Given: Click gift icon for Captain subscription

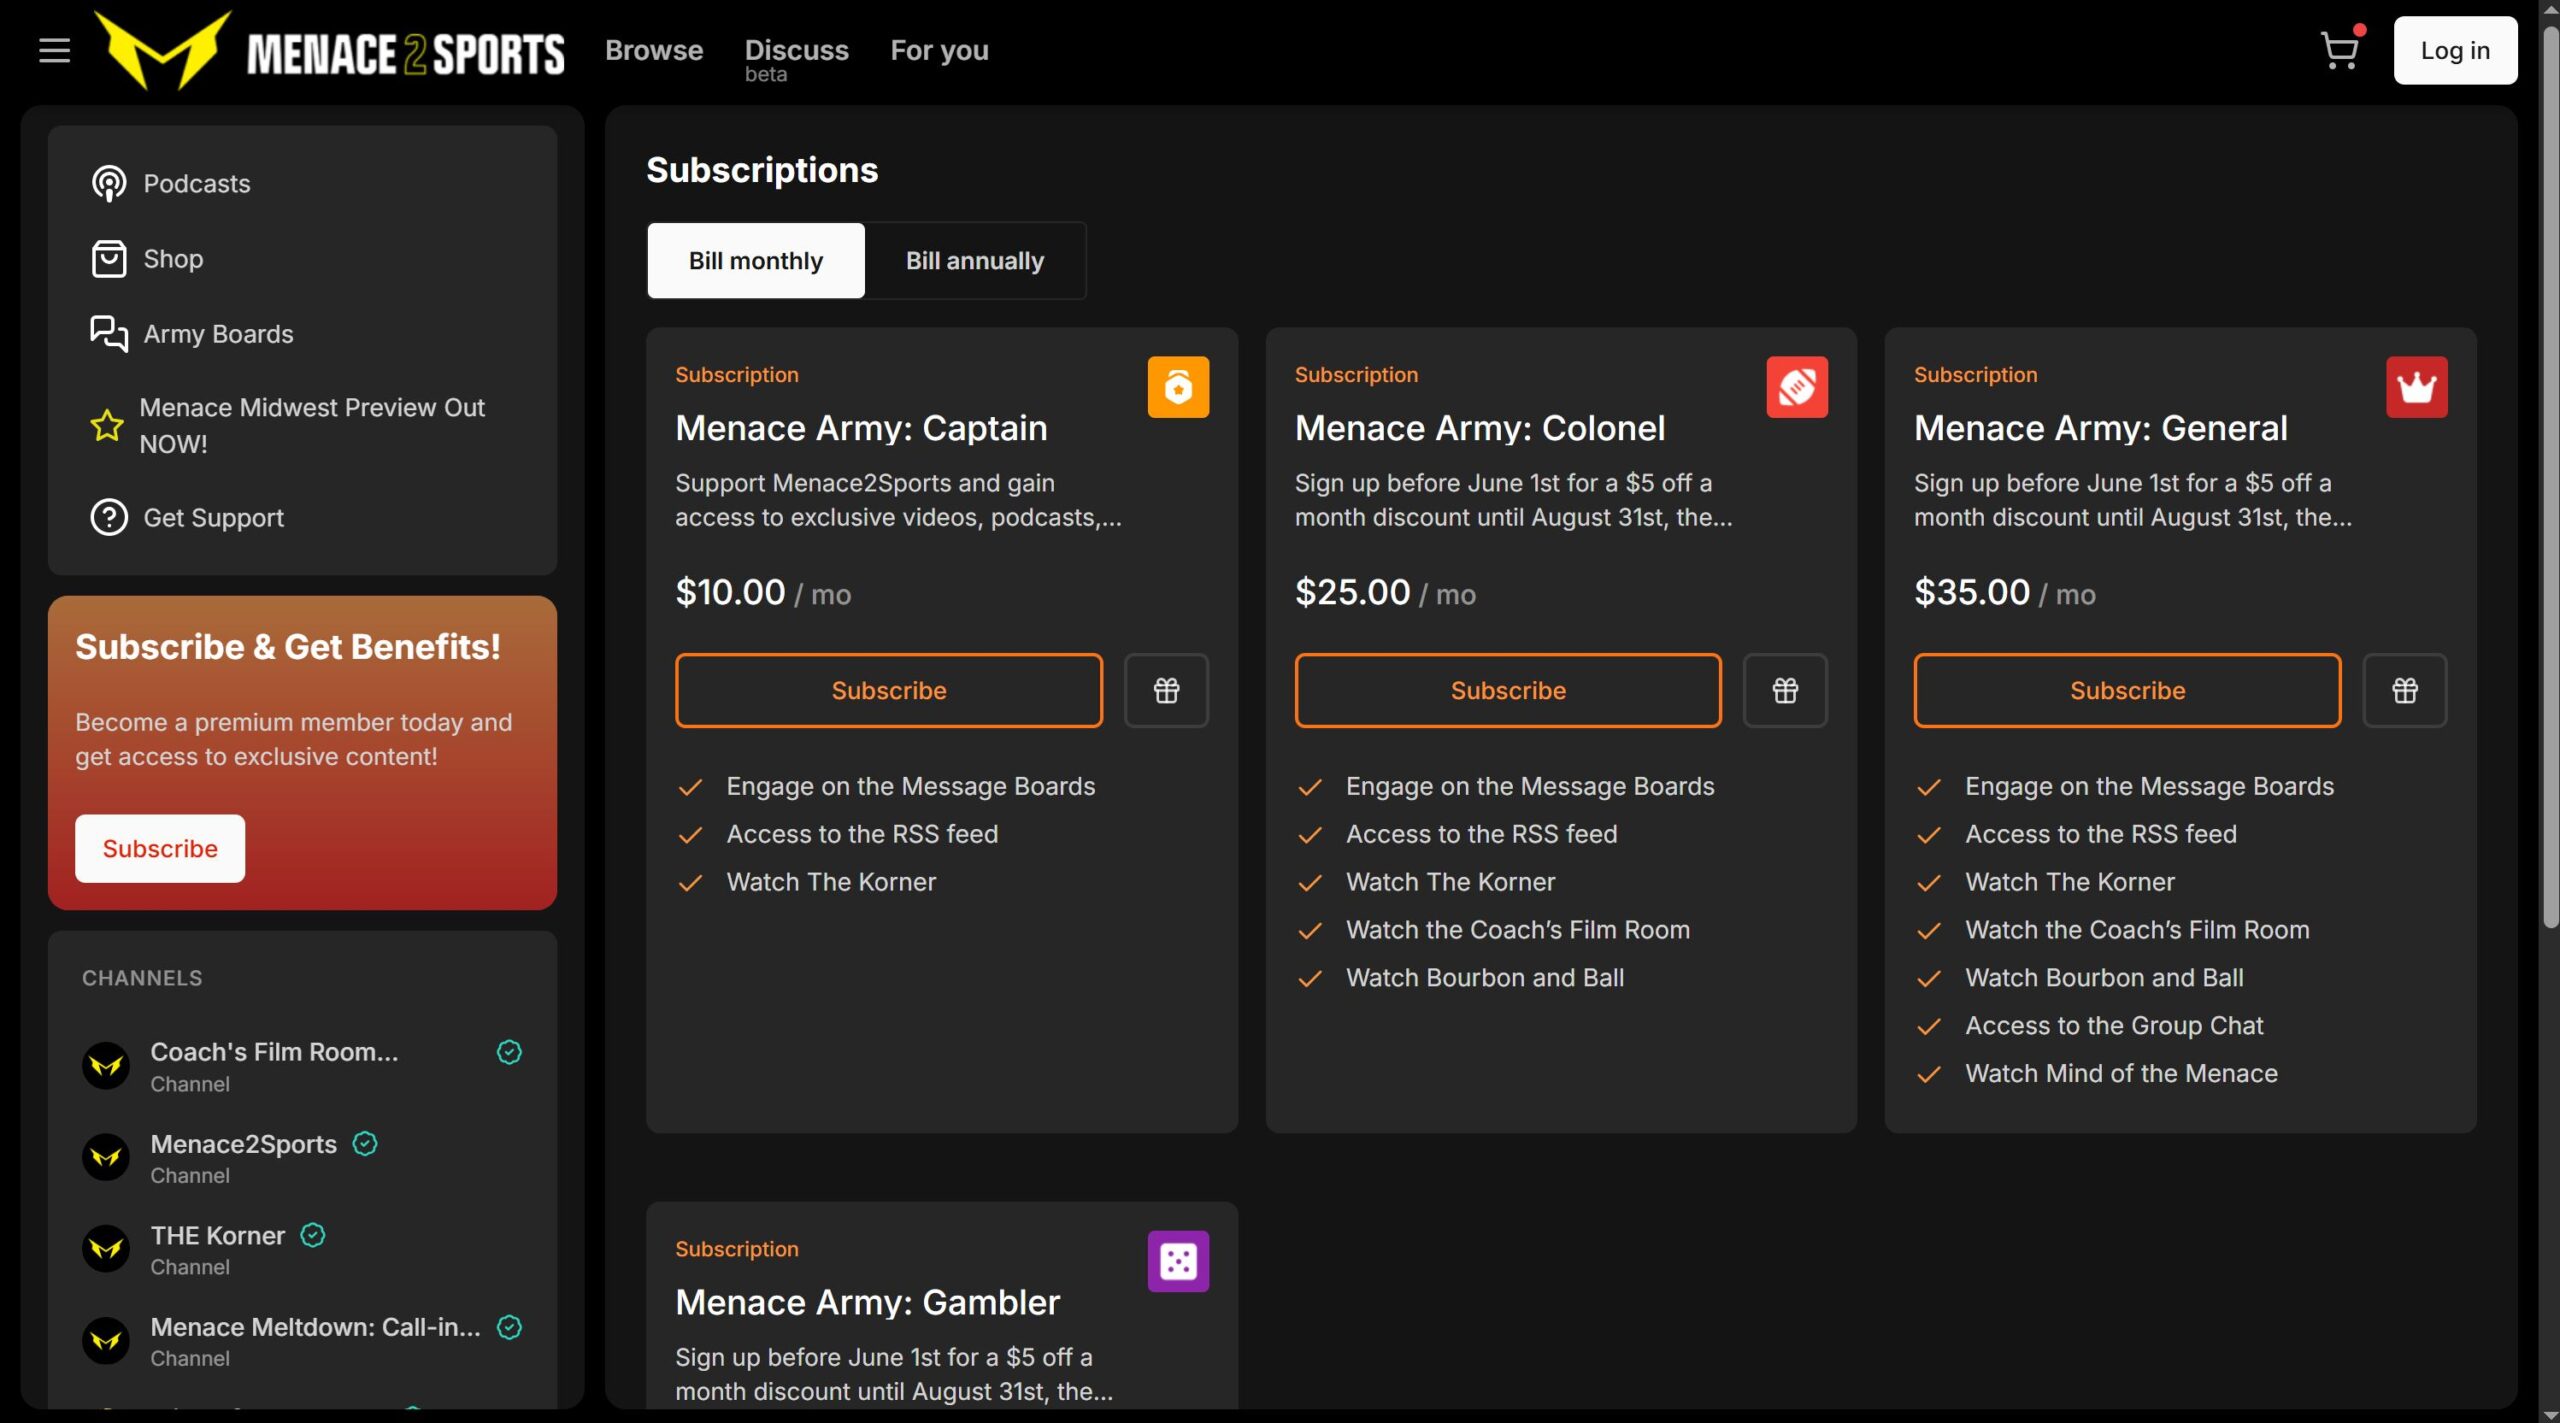Looking at the screenshot, I should point(1166,690).
